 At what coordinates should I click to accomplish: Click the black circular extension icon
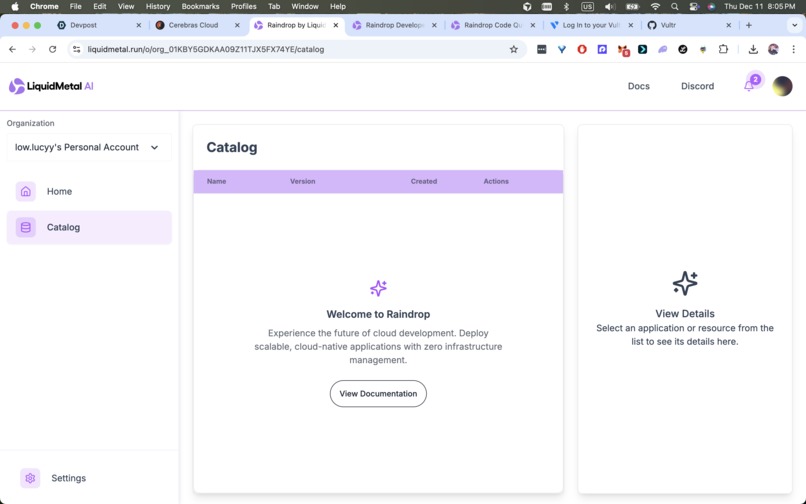pyautogui.click(x=683, y=49)
